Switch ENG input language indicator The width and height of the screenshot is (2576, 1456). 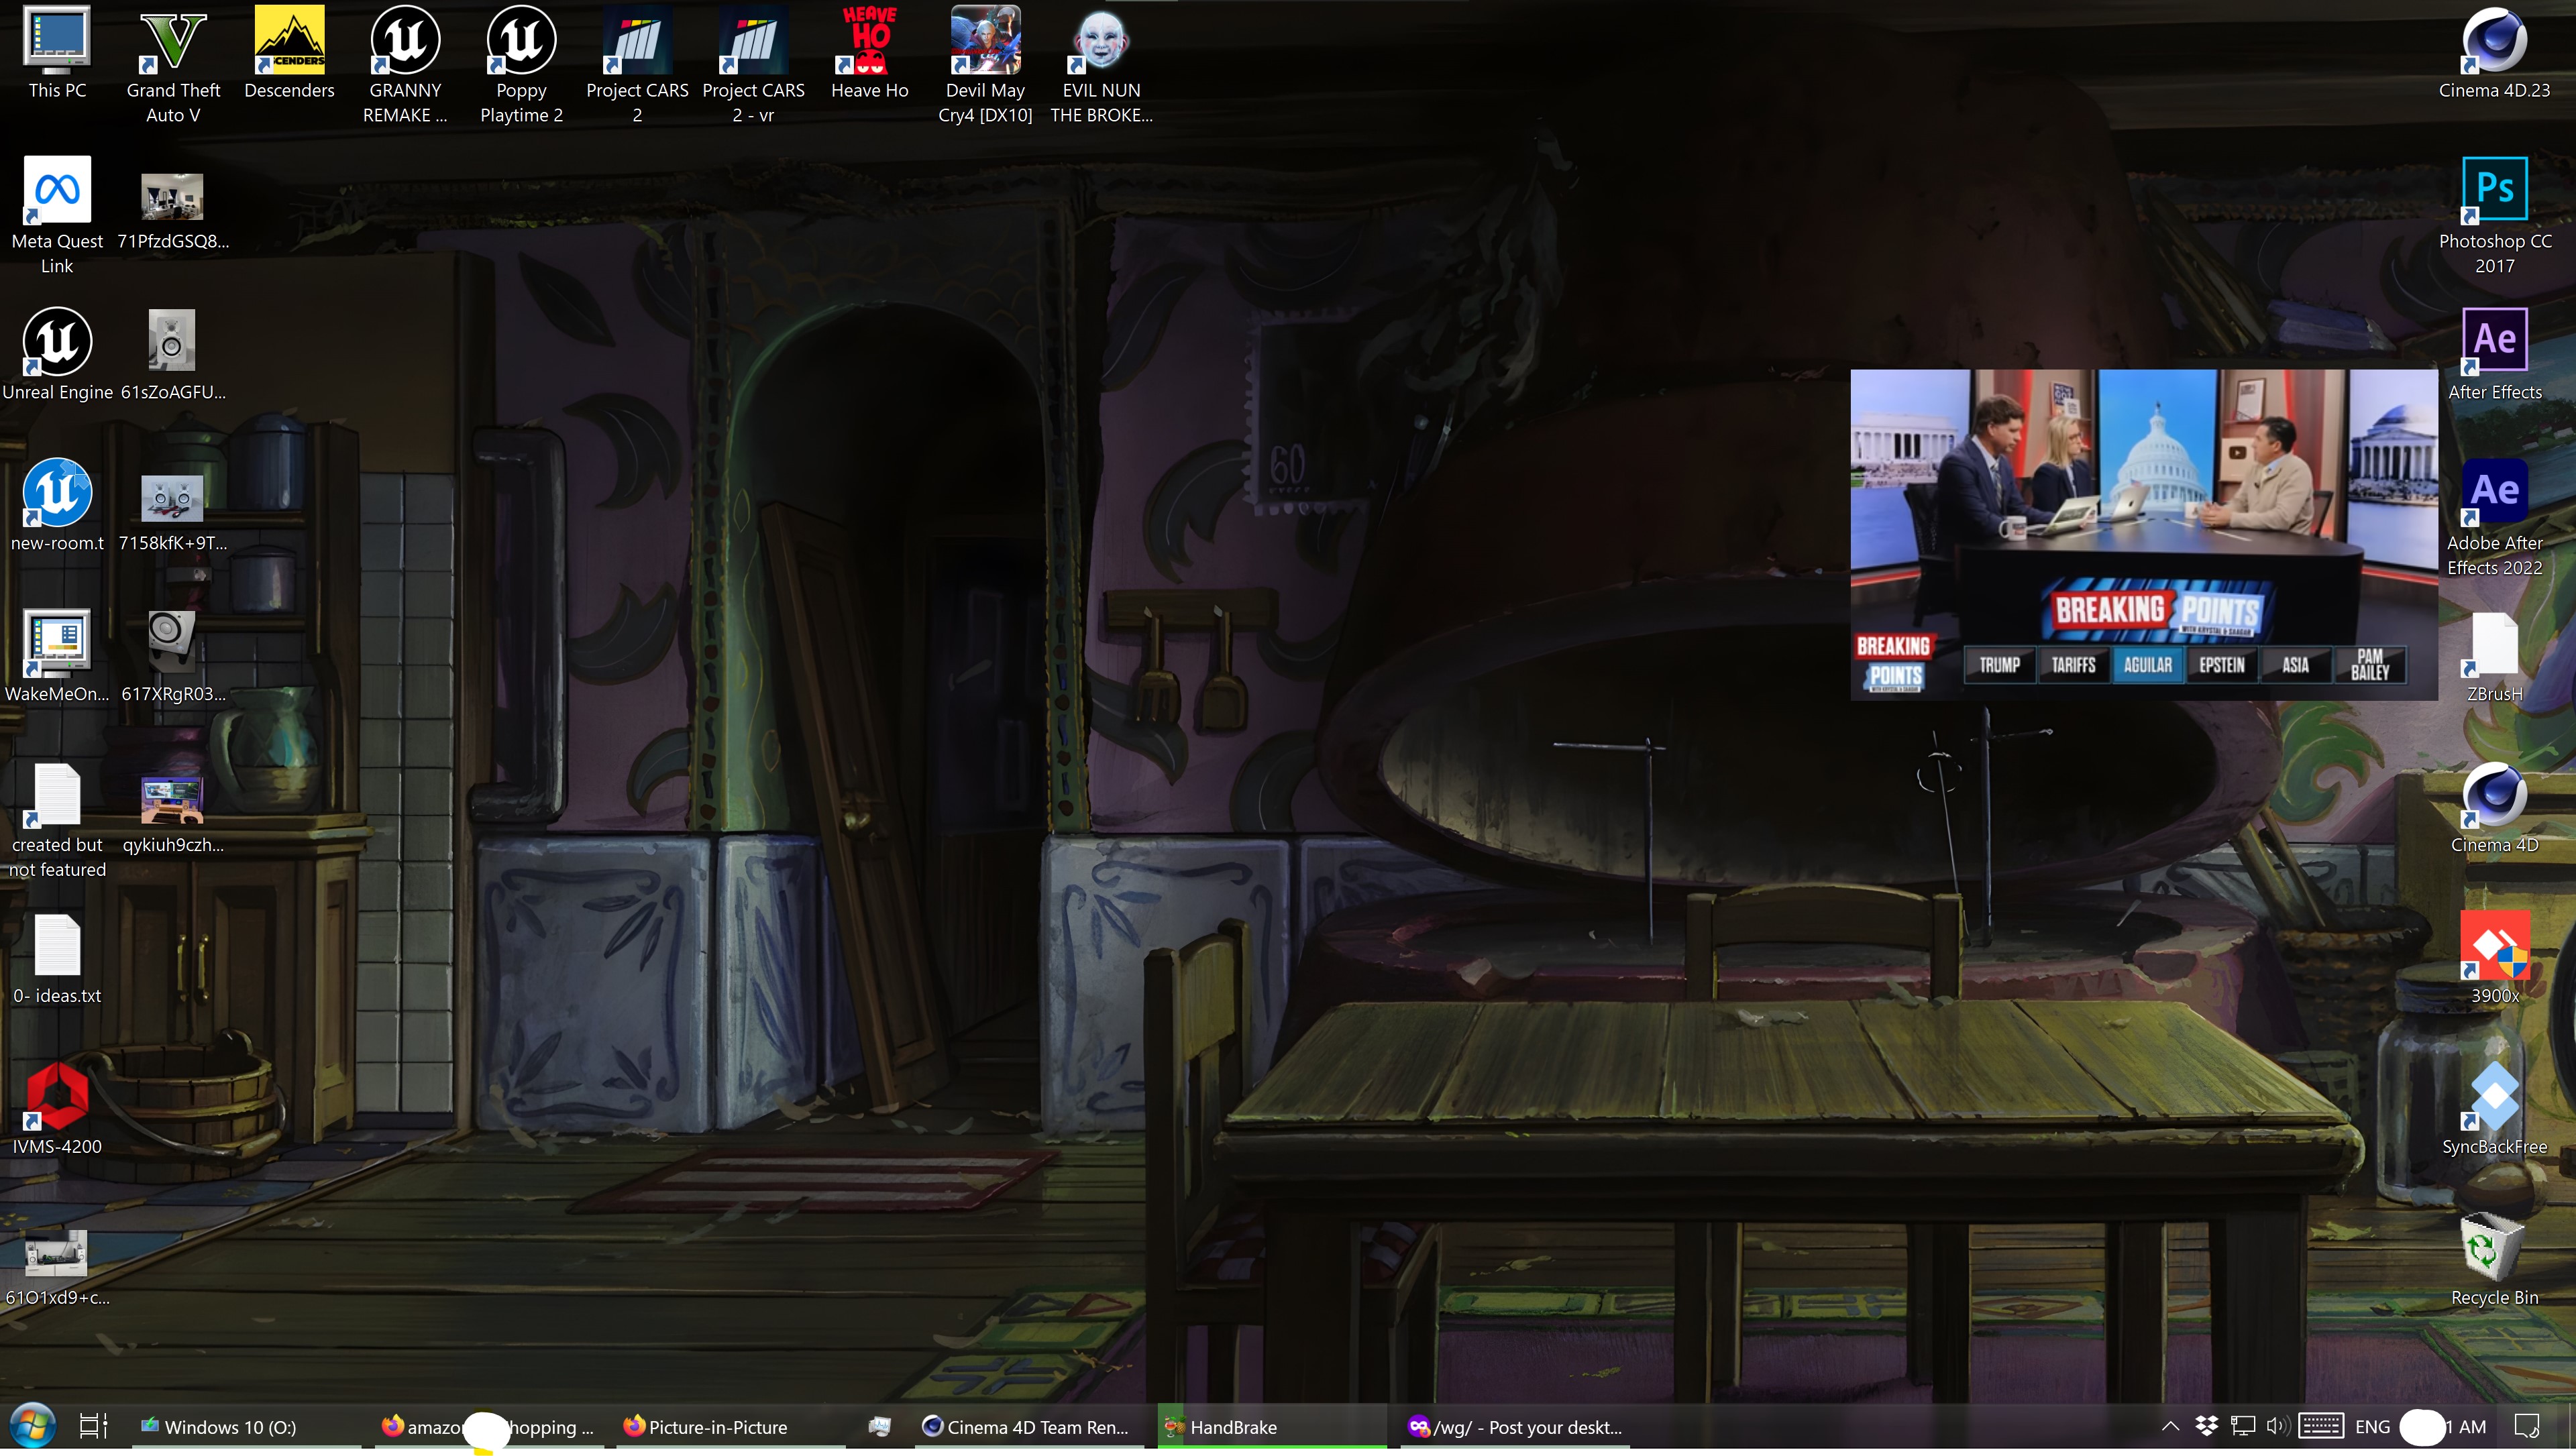pos(2372,1427)
